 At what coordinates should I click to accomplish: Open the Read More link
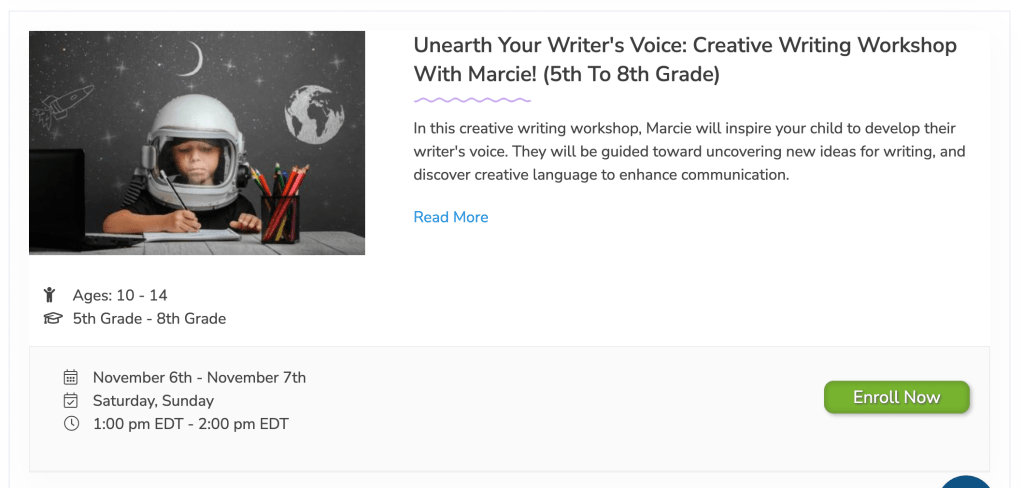[451, 217]
